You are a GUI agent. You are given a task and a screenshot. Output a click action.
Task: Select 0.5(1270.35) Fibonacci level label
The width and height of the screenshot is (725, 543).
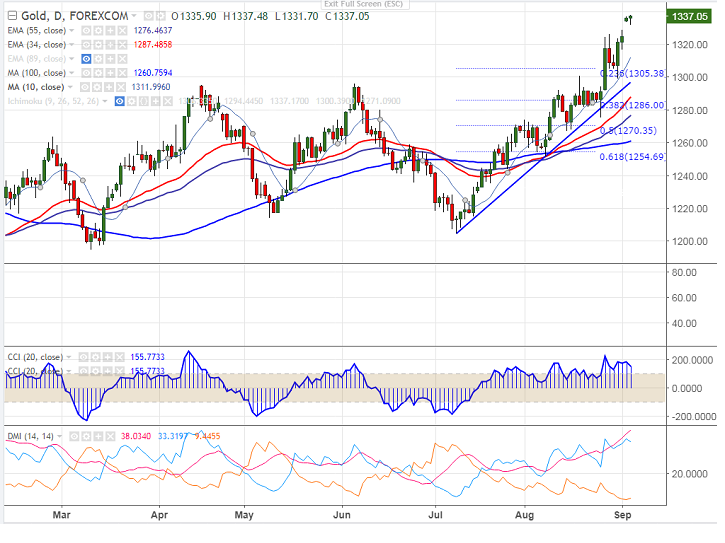point(628,131)
